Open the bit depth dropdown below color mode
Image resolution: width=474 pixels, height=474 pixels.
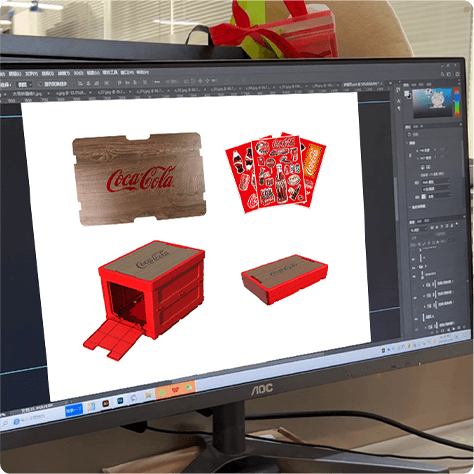click(436, 189)
